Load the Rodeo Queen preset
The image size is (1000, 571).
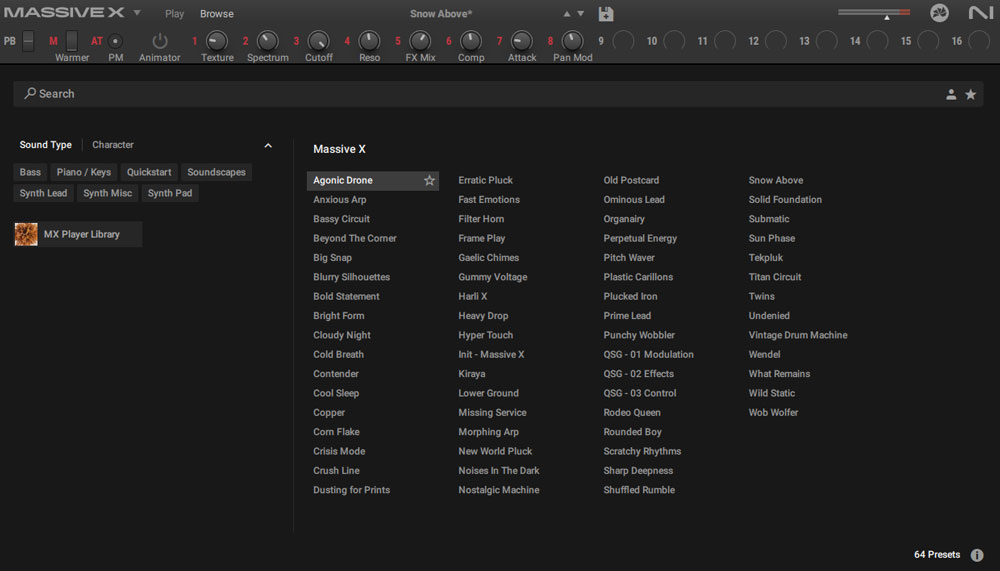tap(632, 413)
